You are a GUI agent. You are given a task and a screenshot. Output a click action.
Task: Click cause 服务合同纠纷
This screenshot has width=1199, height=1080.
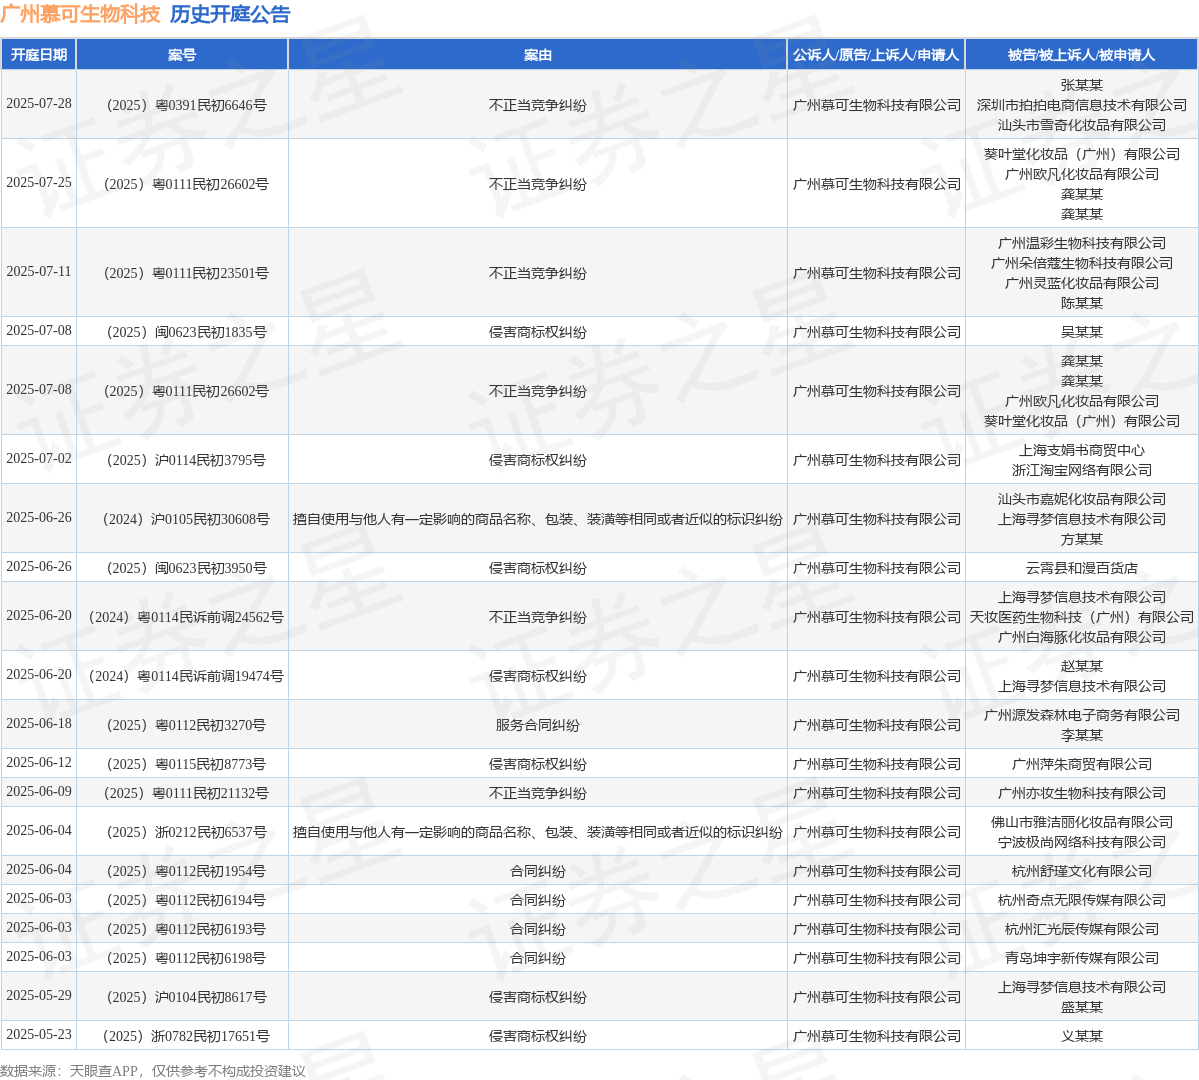tap(538, 725)
